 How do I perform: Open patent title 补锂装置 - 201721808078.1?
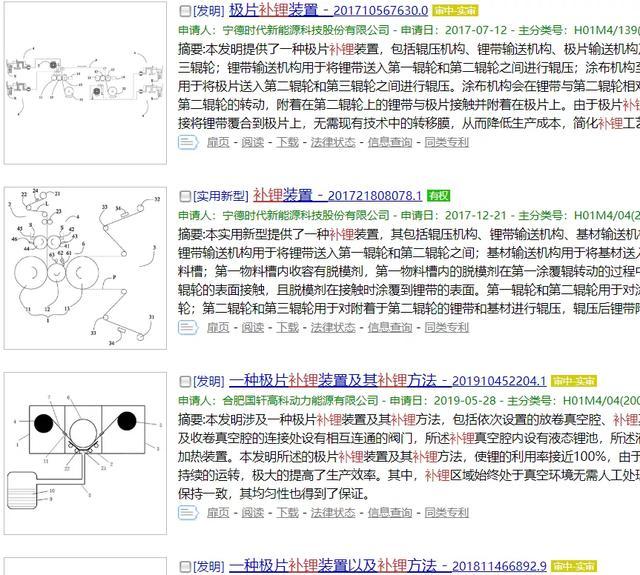(x=337, y=195)
